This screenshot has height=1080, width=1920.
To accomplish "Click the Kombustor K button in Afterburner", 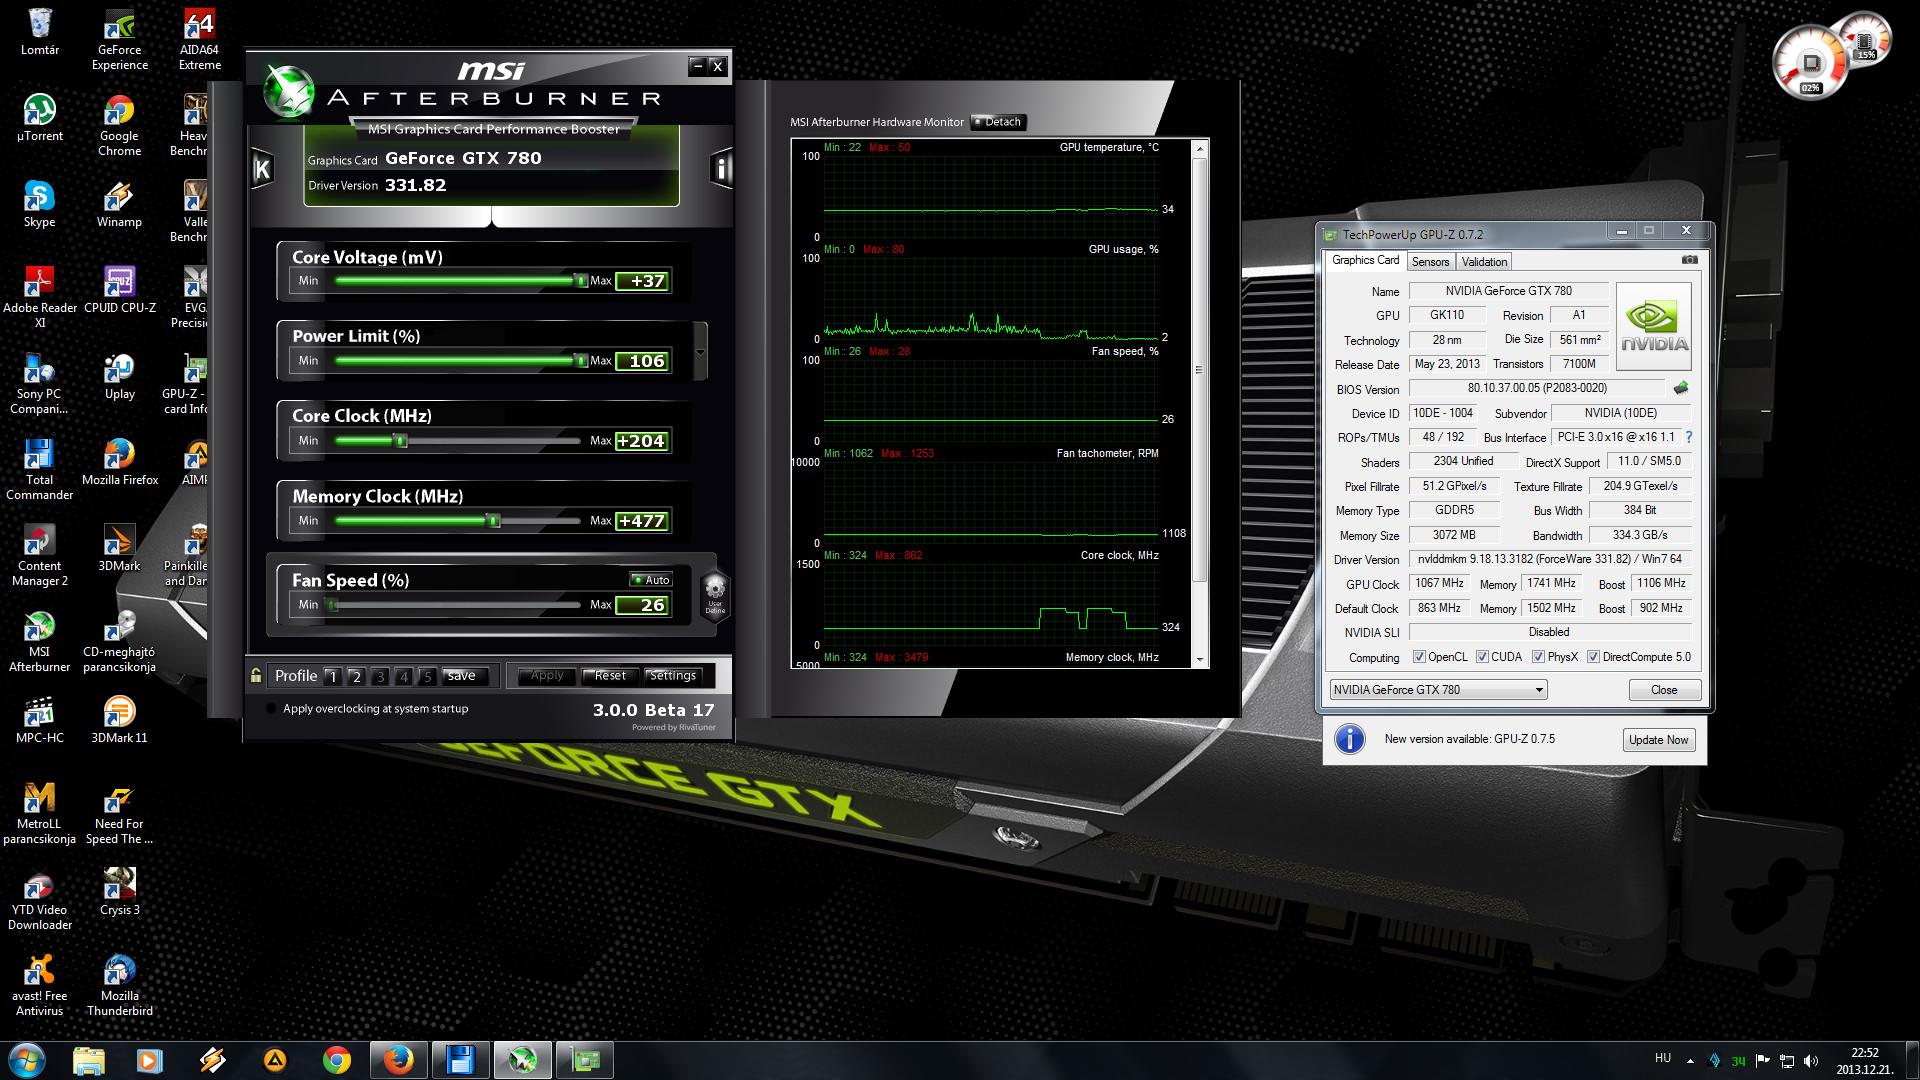I will tap(262, 168).
